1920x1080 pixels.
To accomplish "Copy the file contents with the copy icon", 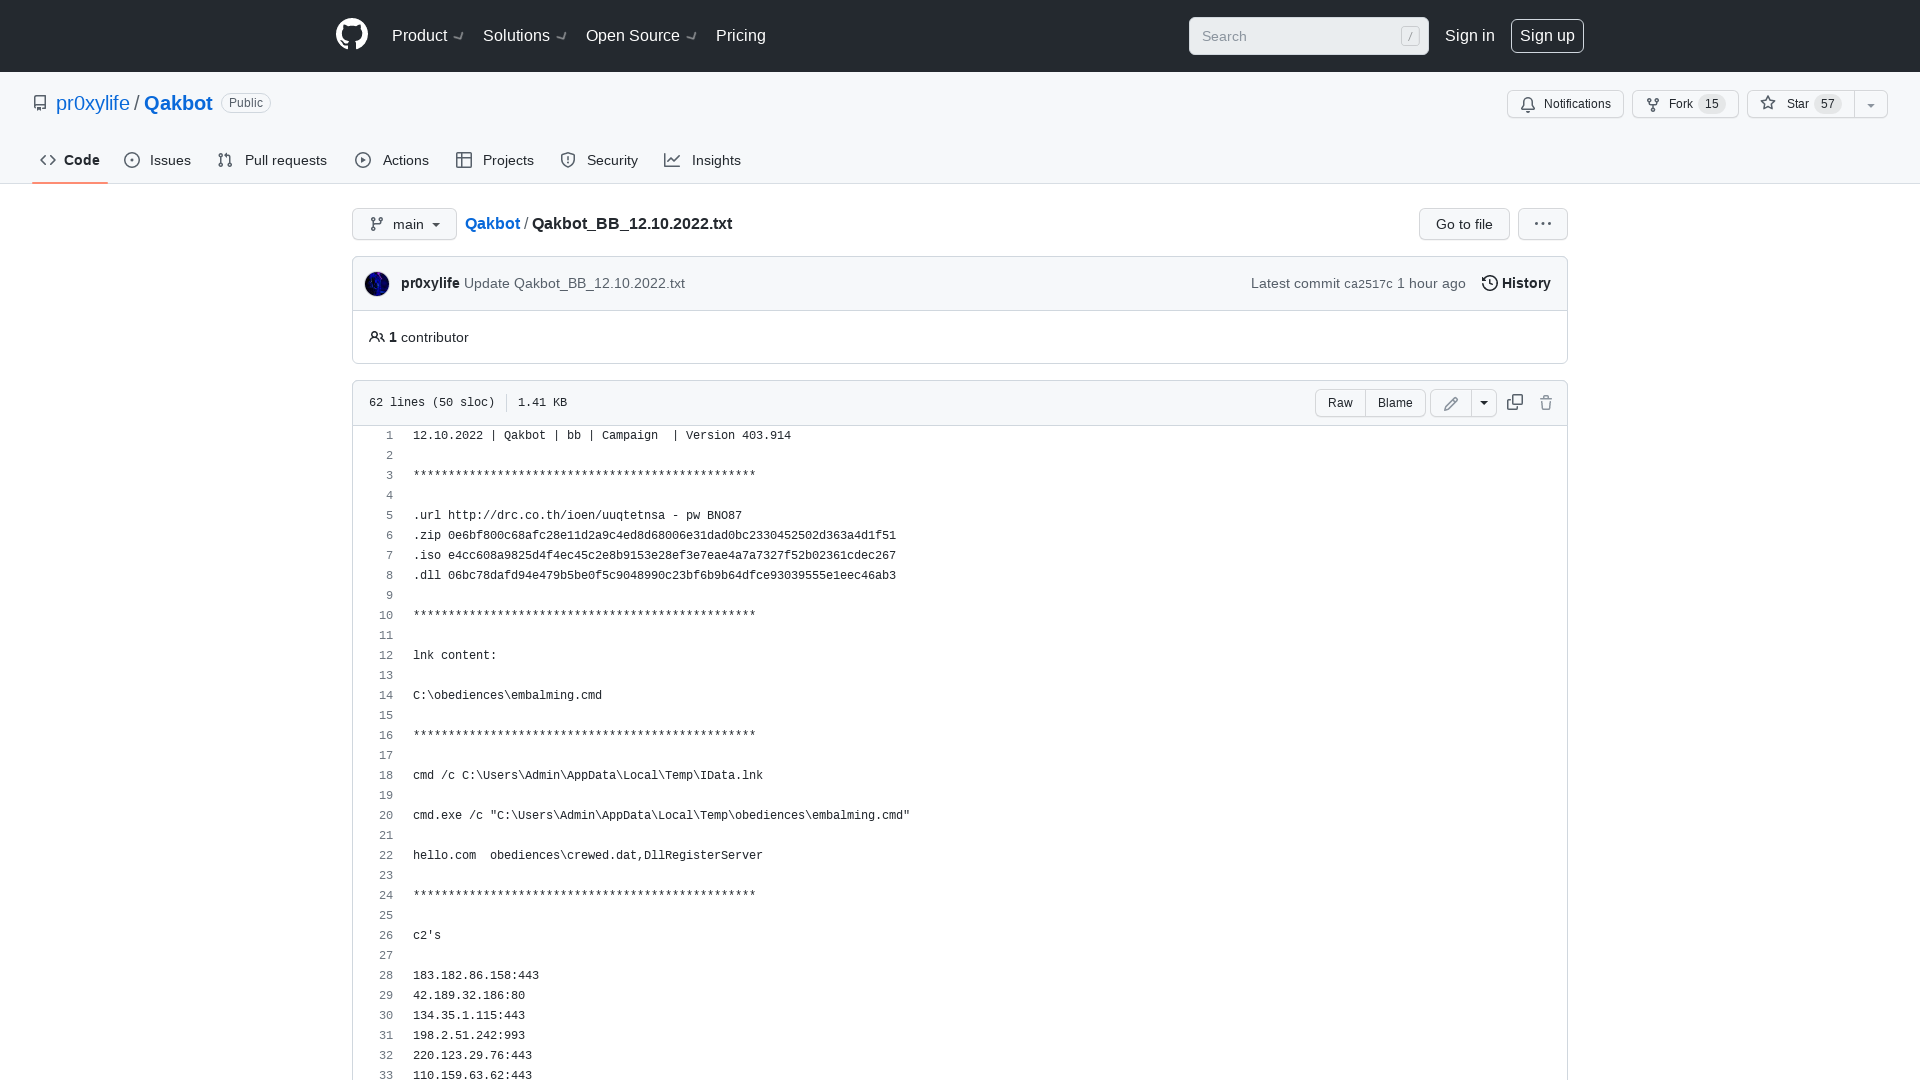I will click(1514, 402).
